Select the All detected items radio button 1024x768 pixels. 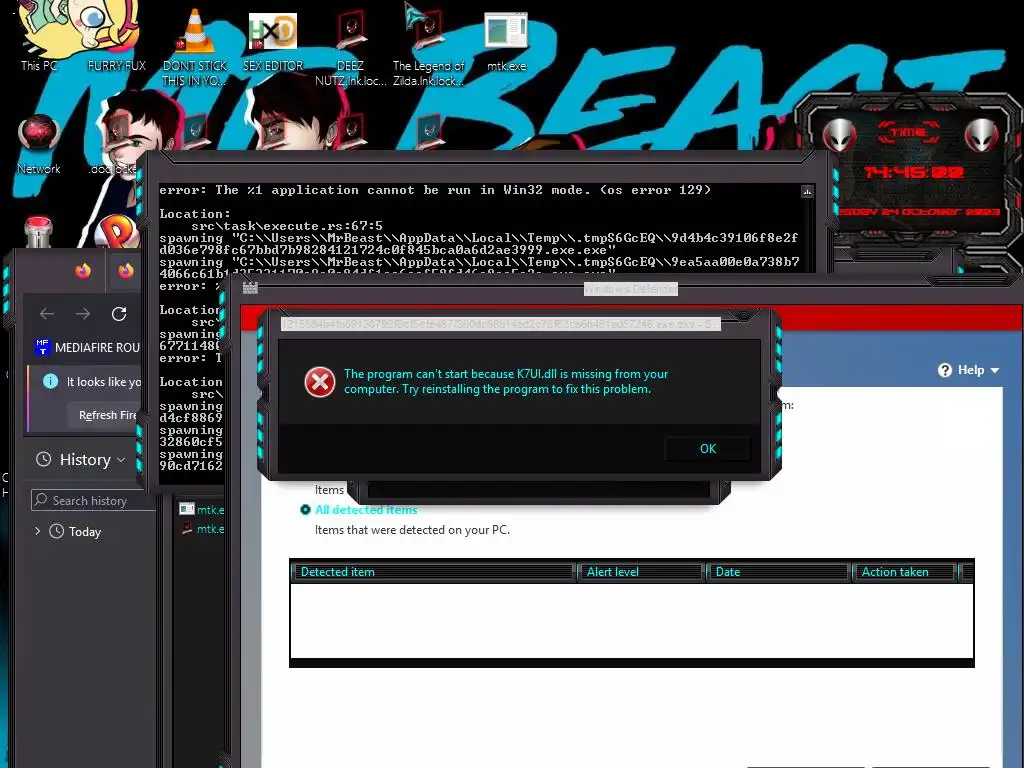click(x=305, y=509)
